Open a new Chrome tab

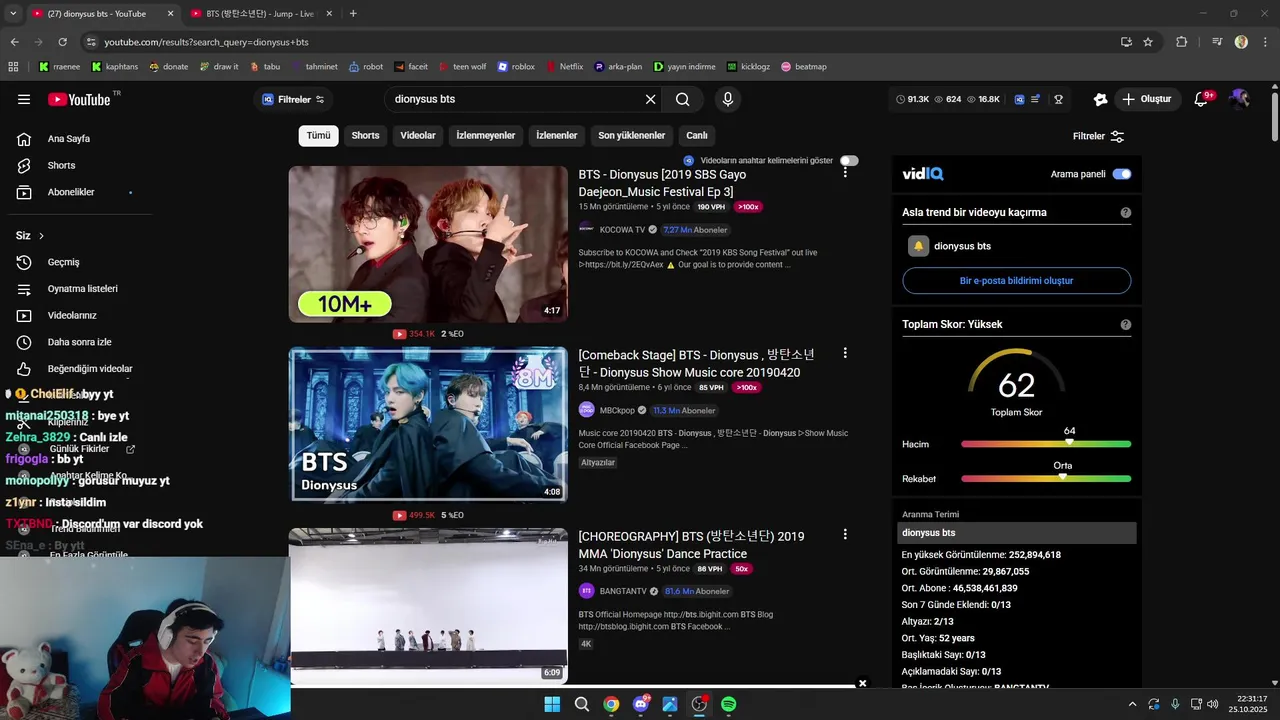point(353,13)
